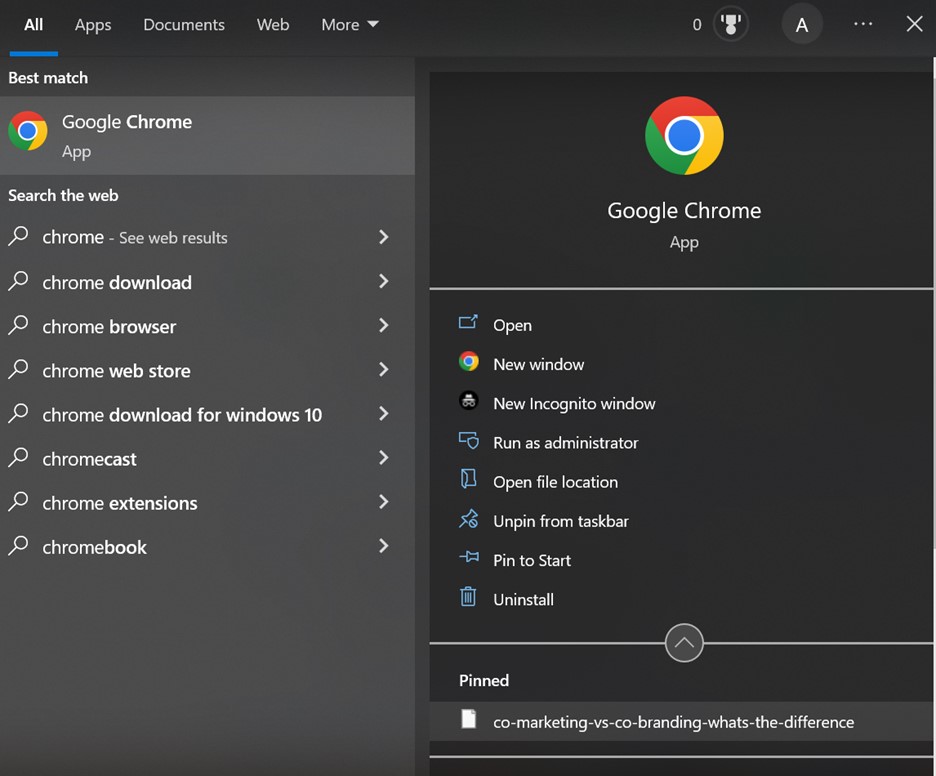Switch to the Documents tab
Viewport: 936px width, 776px height.
[x=184, y=25]
